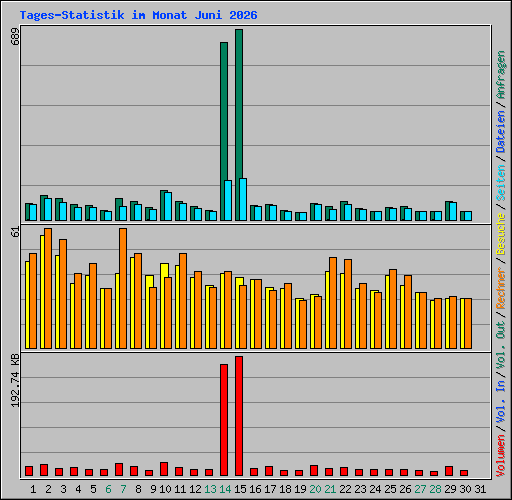Click the red volume bar for day 15

239,416
